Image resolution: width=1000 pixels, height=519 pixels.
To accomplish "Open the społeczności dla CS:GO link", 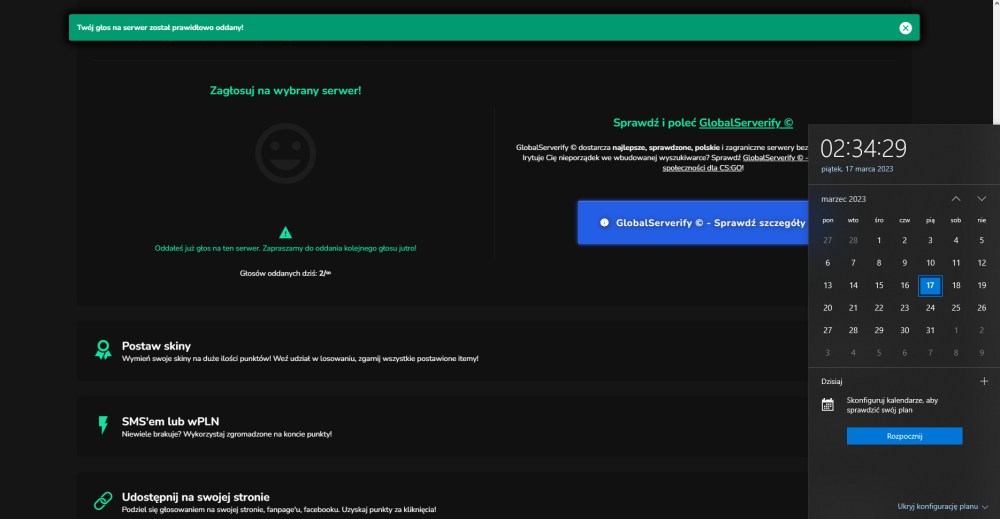I will [x=702, y=168].
